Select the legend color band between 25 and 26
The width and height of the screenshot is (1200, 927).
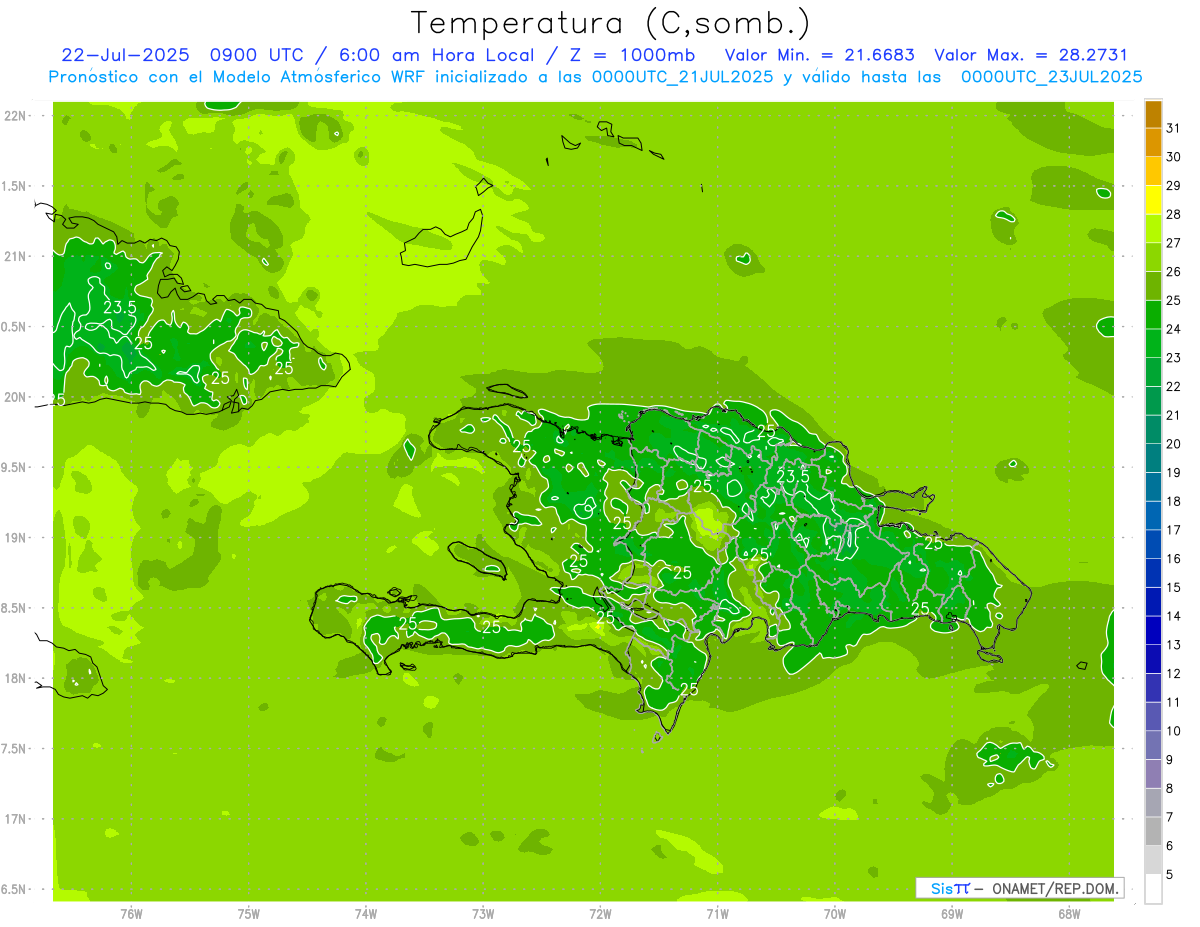1153,286
